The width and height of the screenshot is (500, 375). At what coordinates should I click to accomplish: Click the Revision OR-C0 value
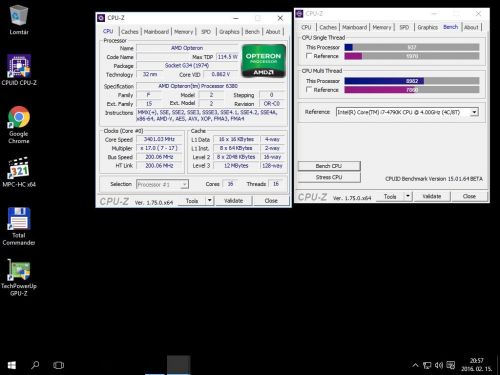point(272,104)
